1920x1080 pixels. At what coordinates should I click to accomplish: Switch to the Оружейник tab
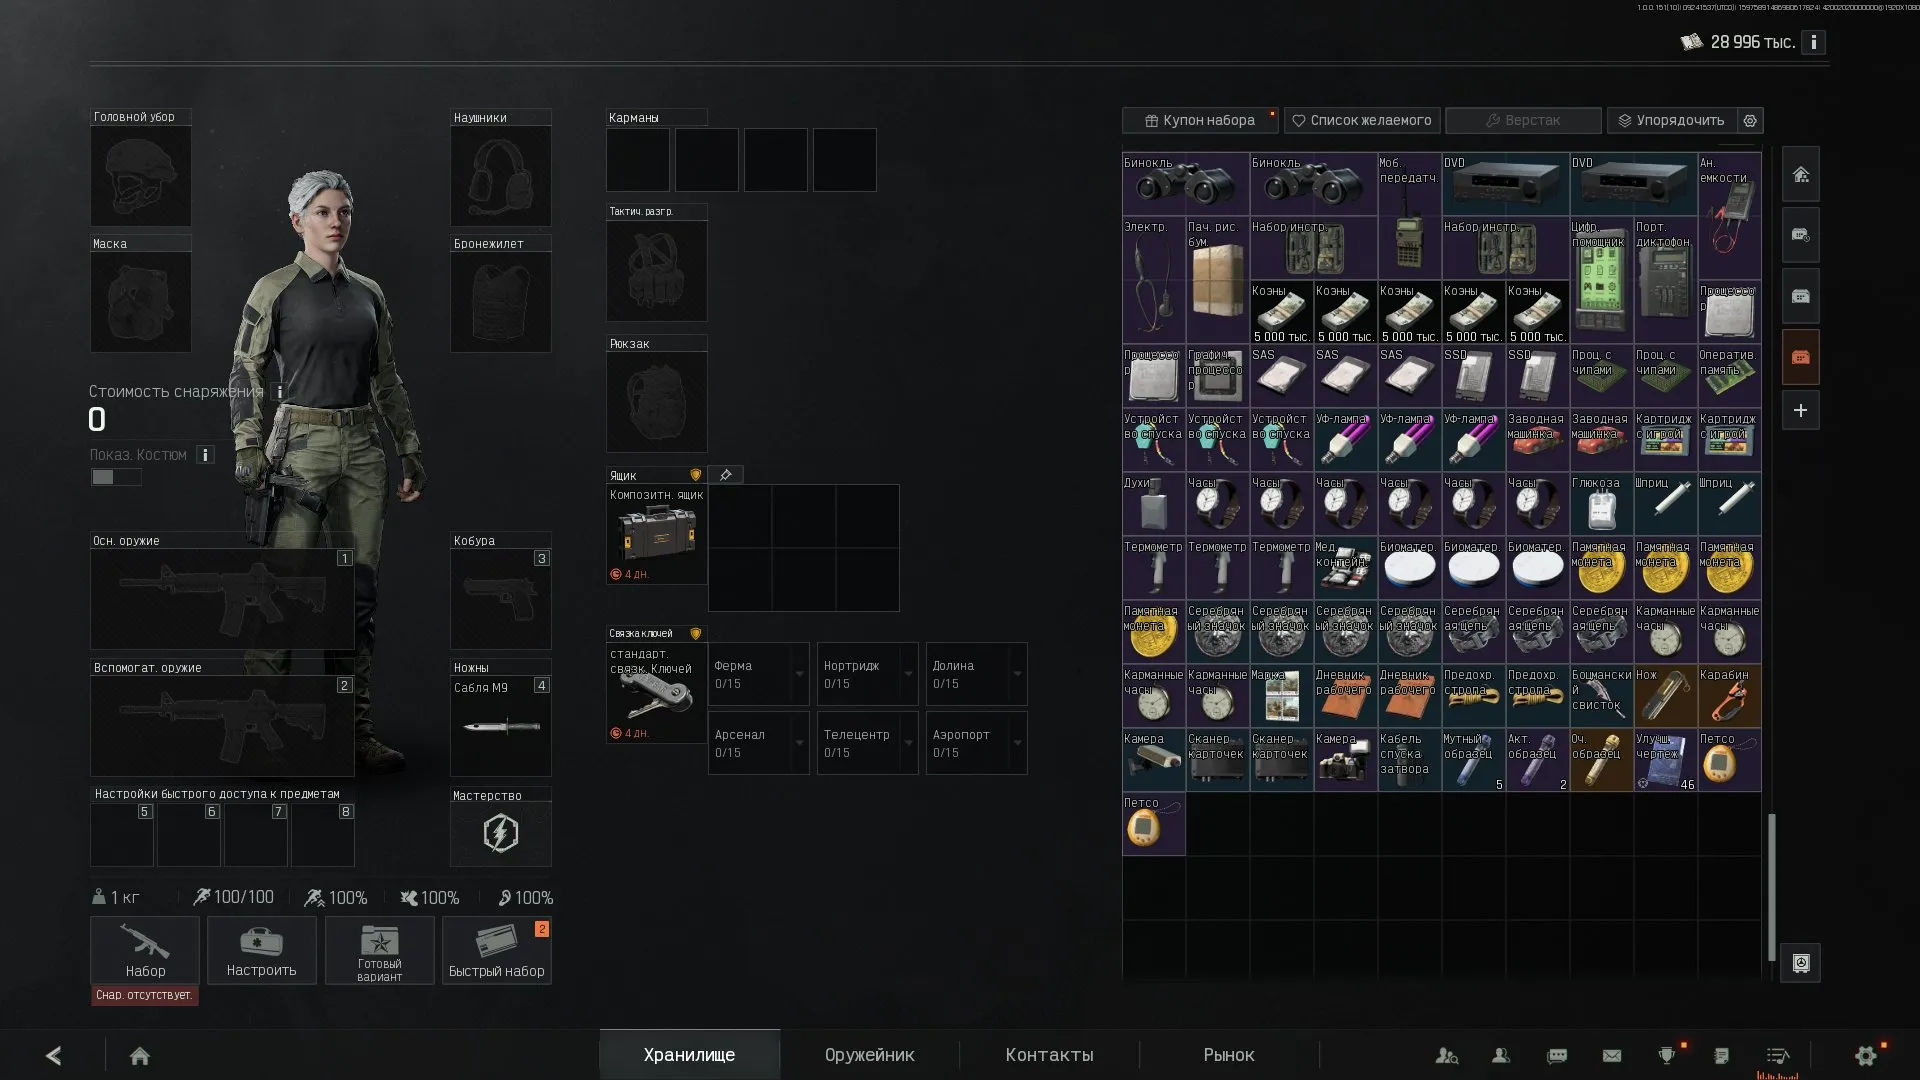(869, 1055)
